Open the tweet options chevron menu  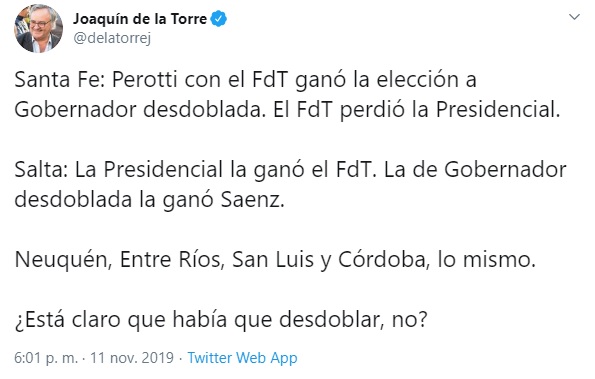tap(575, 17)
